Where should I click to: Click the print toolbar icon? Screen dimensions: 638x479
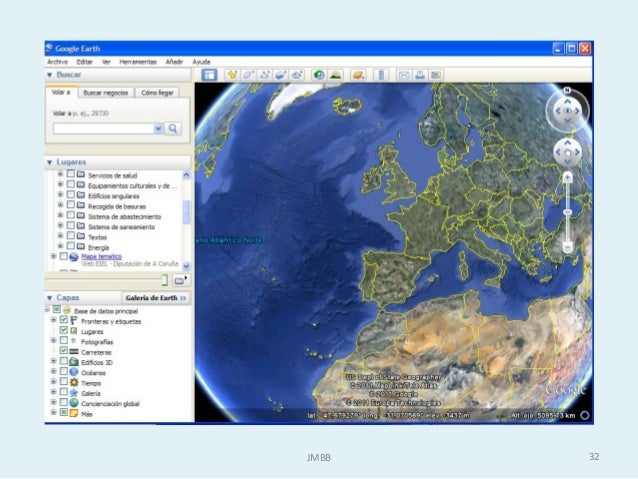tap(420, 75)
